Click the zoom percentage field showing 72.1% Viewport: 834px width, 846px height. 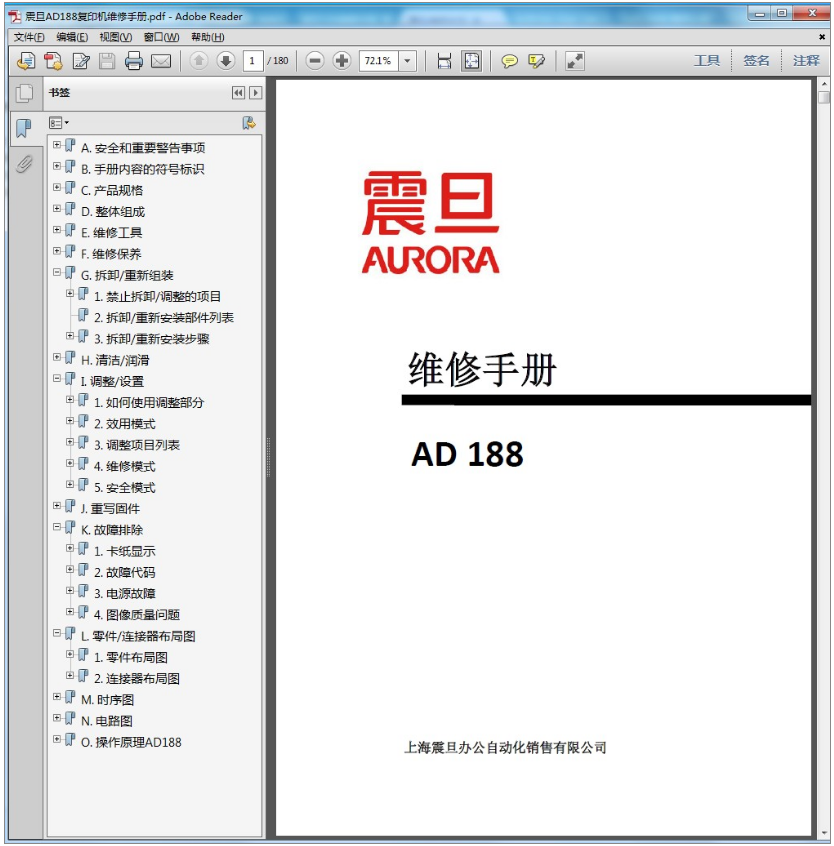[379, 61]
